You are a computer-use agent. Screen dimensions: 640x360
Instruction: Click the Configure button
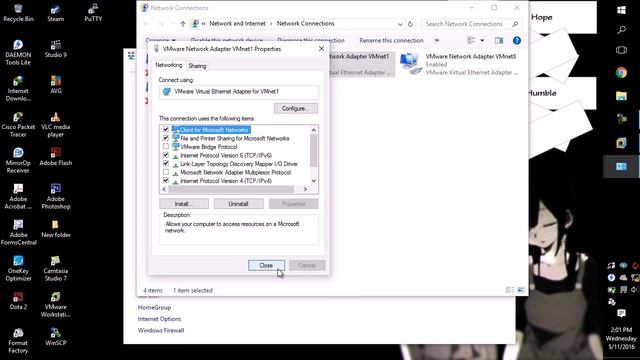click(x=296, y=108)
